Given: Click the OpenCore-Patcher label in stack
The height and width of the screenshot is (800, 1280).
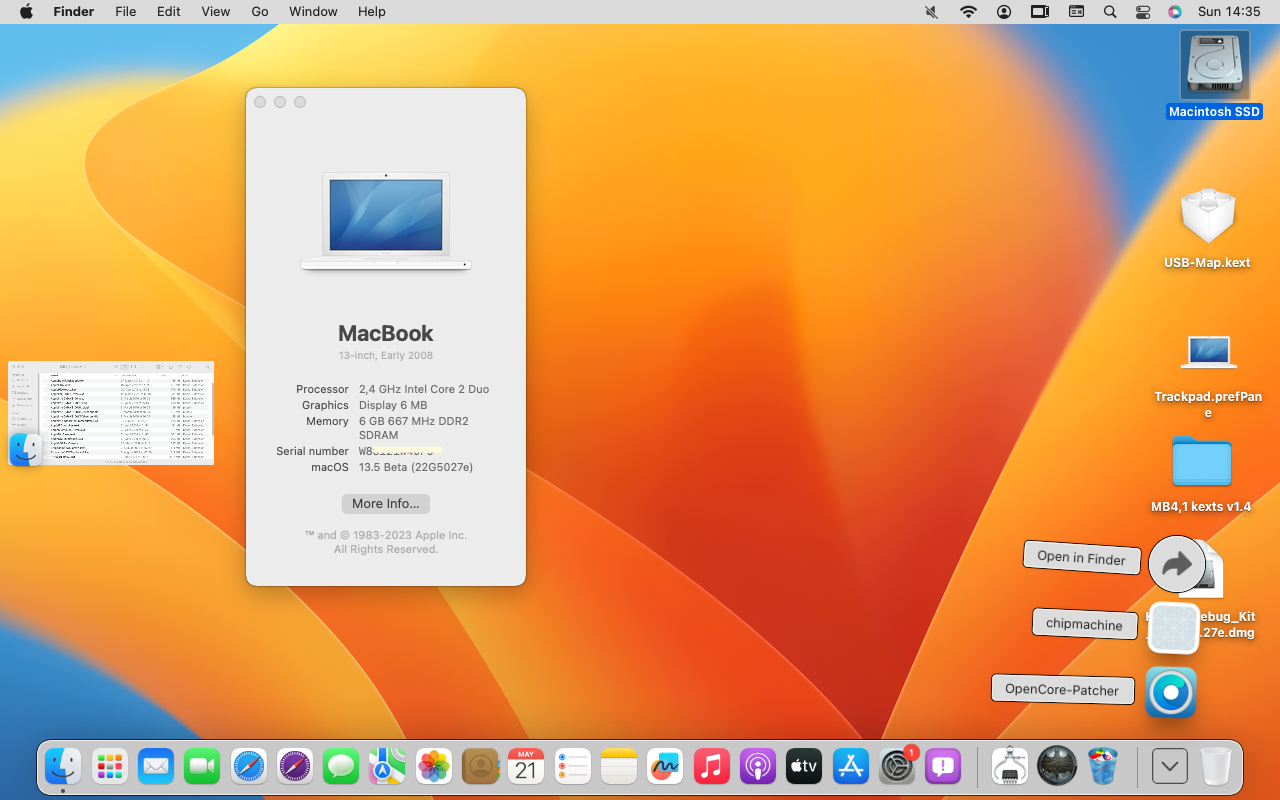Looking at the screenshot, I should click(1062, 689).
